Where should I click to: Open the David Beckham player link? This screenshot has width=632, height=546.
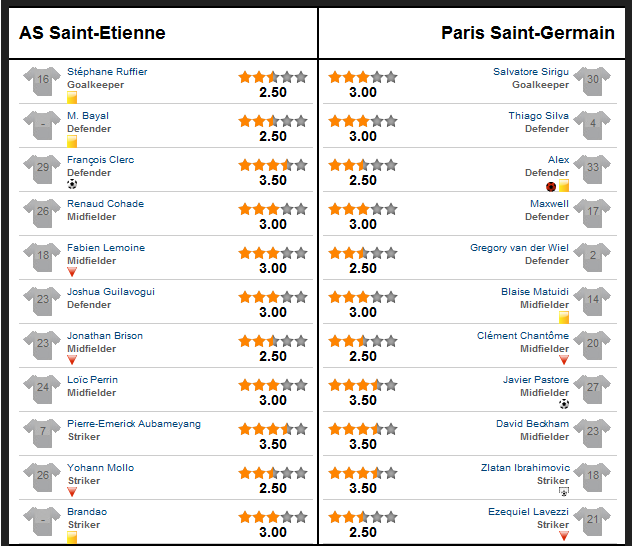pos(532,424)
